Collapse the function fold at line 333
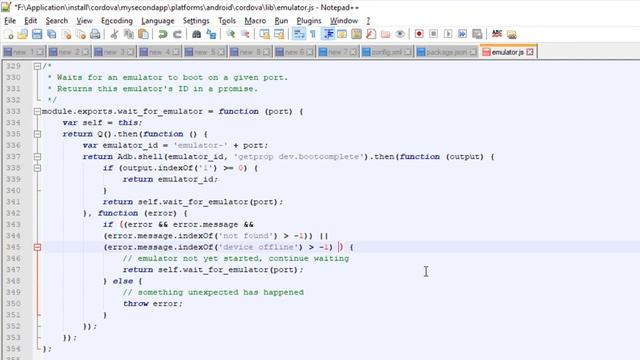The width and height of the screenshot is (640, 360). pyautogui.click(x=37, y=111)
